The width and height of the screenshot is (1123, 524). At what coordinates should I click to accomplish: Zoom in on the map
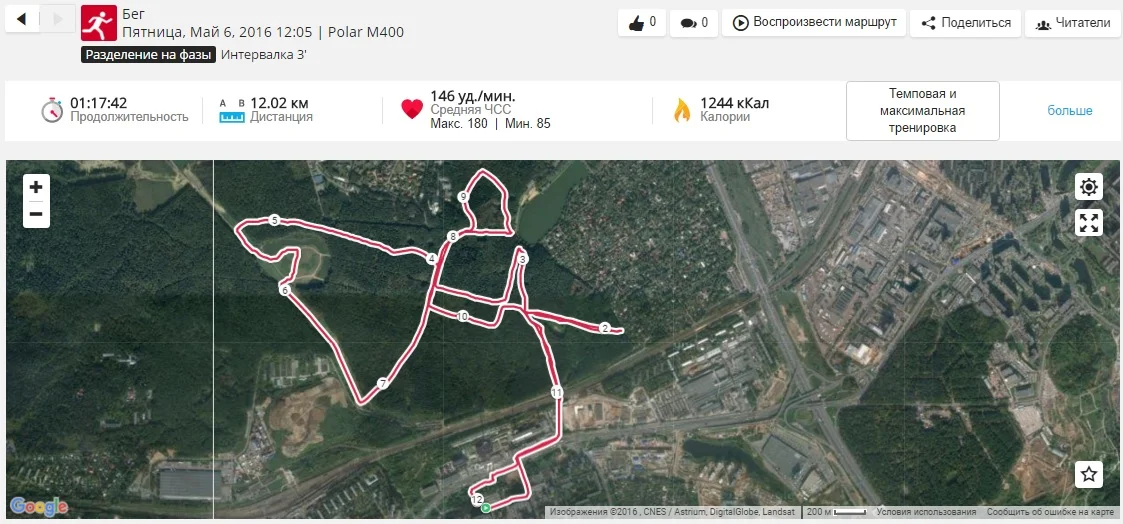(36, 188)
